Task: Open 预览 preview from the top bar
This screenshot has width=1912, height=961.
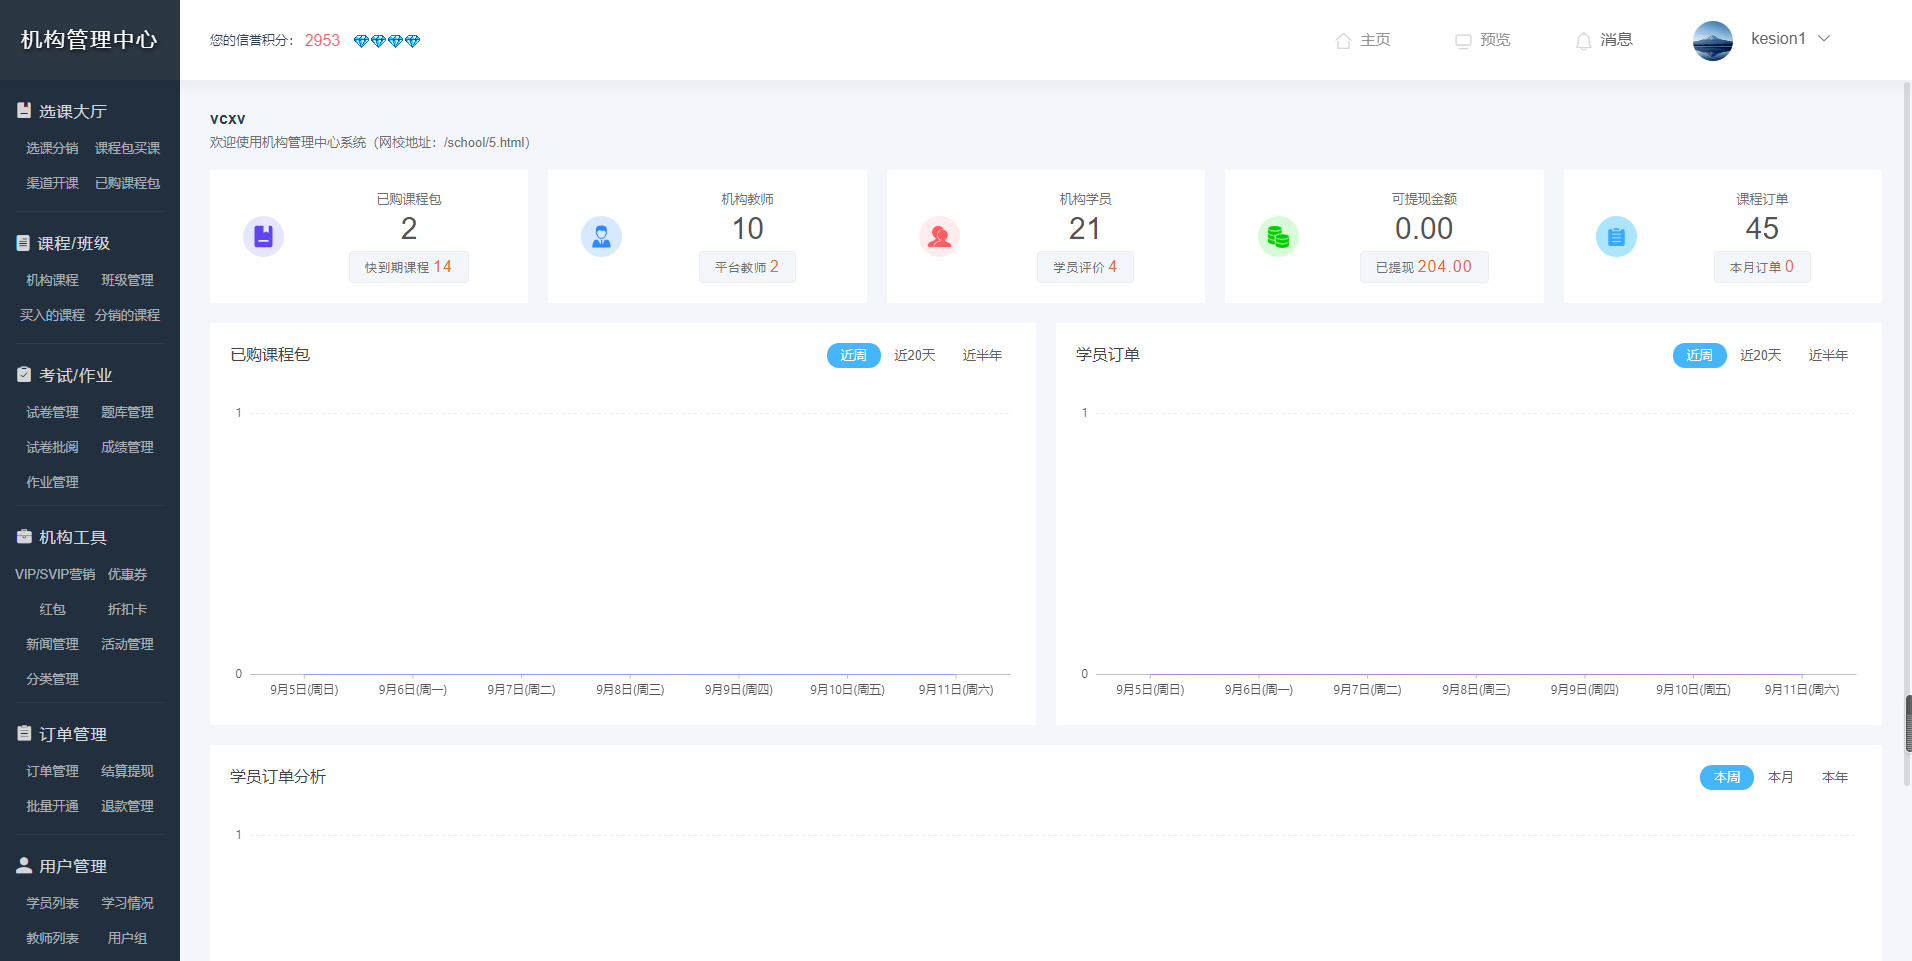Action: click(1482, 40)
